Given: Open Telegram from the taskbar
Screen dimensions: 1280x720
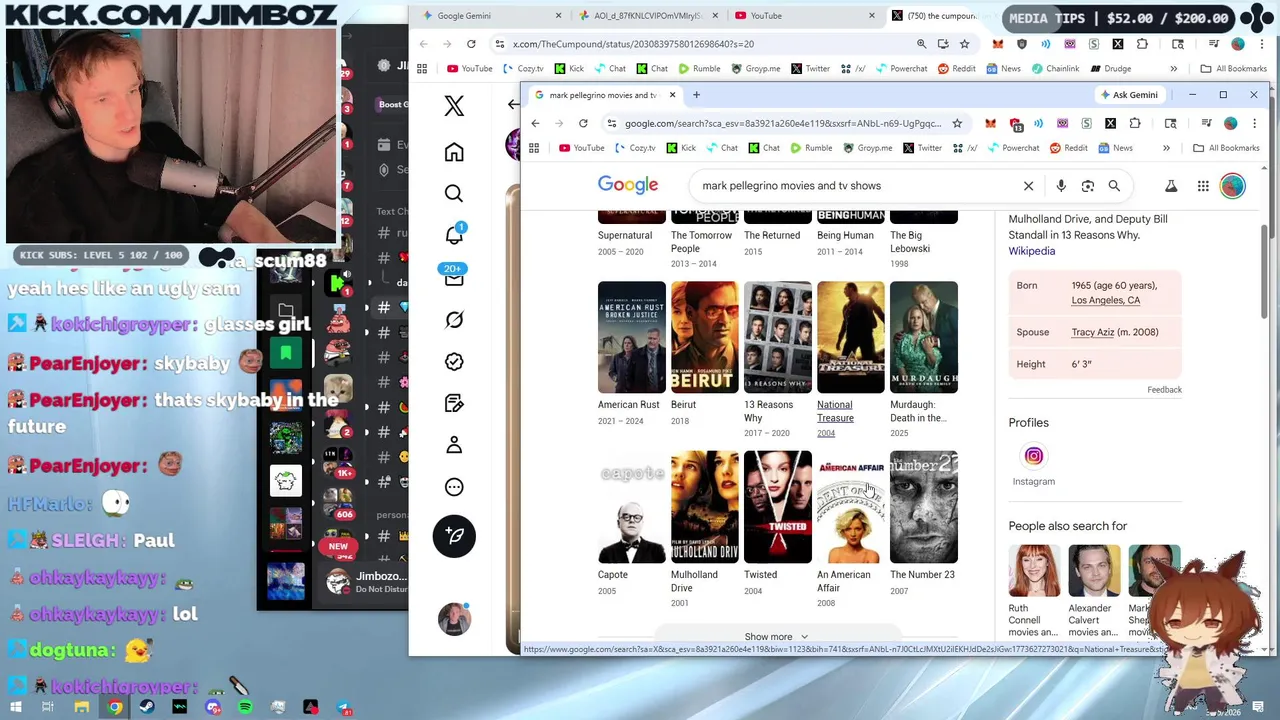Looking at the screenshot, I should coord(343,707).
